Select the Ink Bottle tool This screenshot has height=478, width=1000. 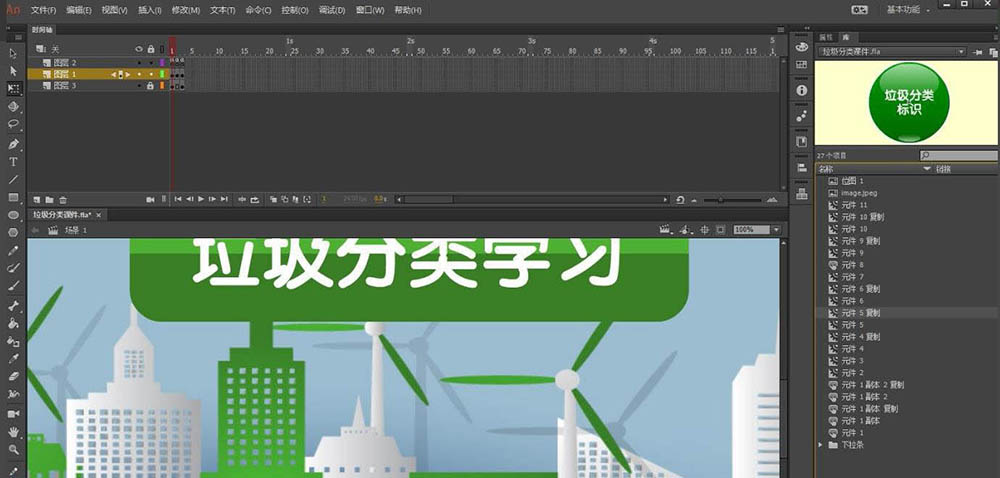[13, 342]
